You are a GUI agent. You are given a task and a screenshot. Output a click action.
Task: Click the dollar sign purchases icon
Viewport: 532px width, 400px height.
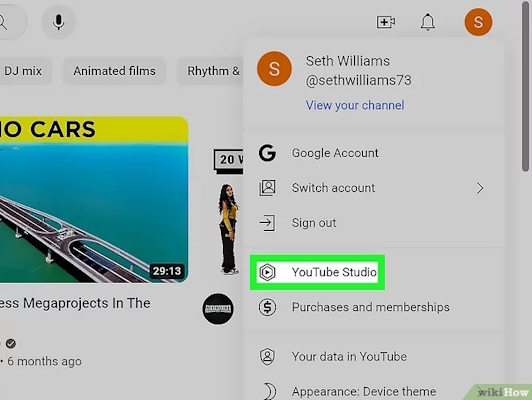(267, 307)
